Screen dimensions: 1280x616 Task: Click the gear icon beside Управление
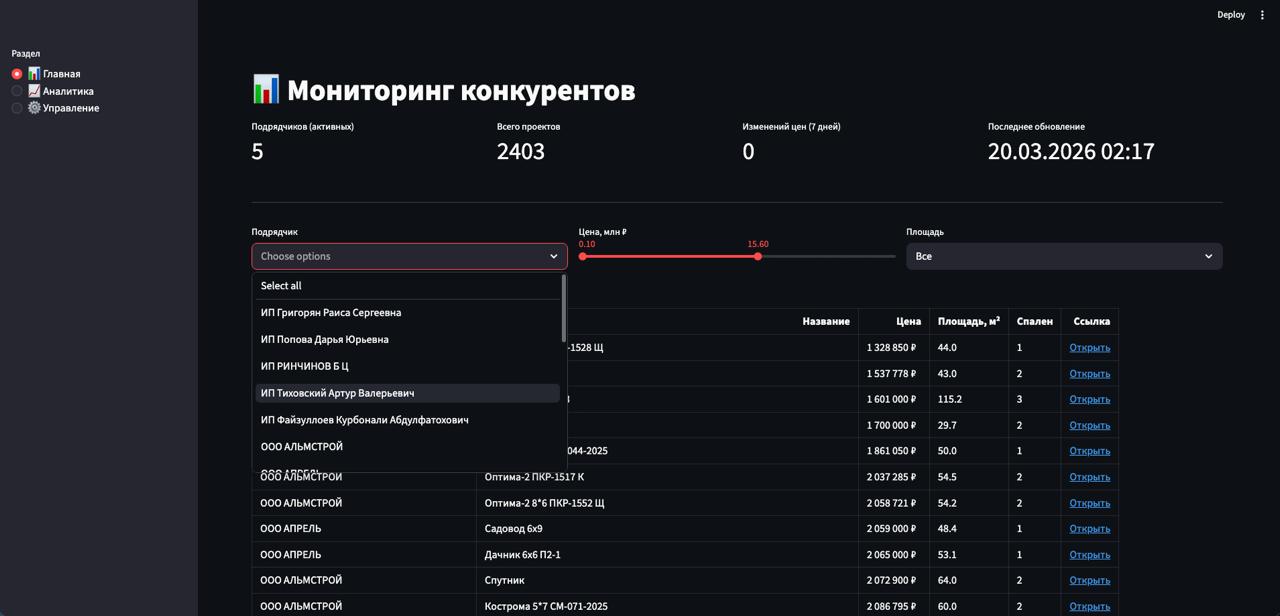(32, 107)
